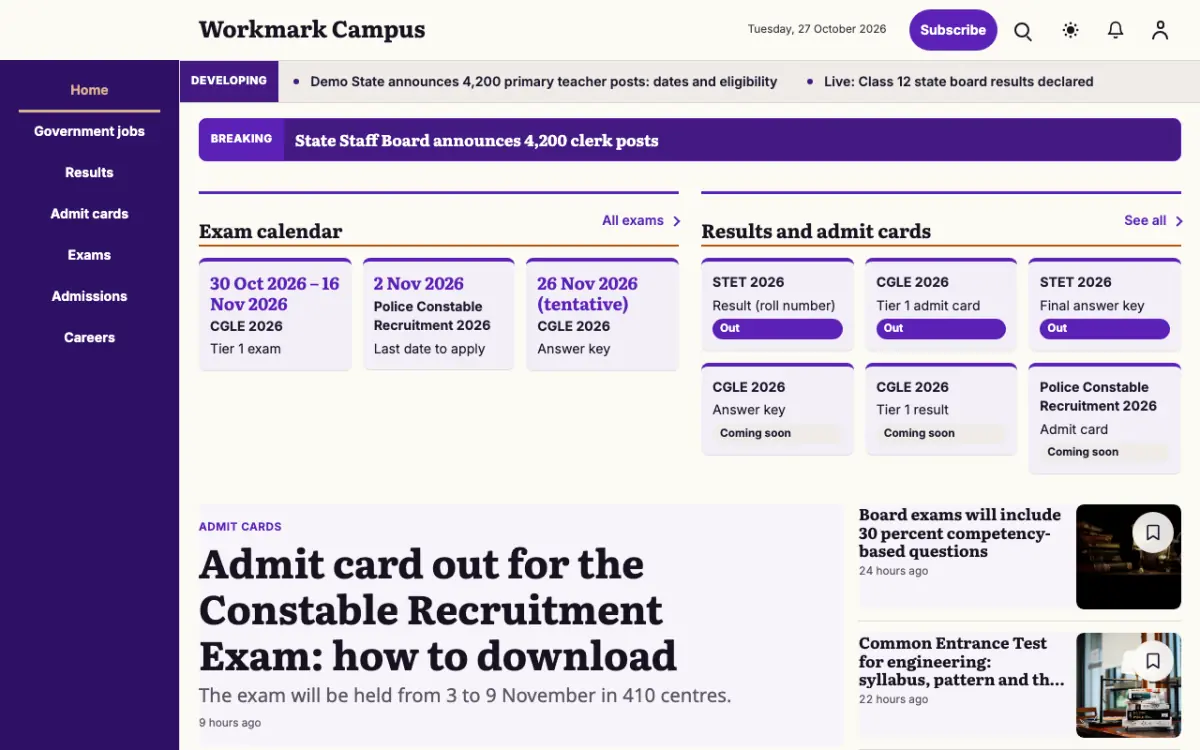The height and width of the screenshot is (750, 1200).
Task: Click the 22 hours ago timestamp
Action: click(x=893, y=699)
